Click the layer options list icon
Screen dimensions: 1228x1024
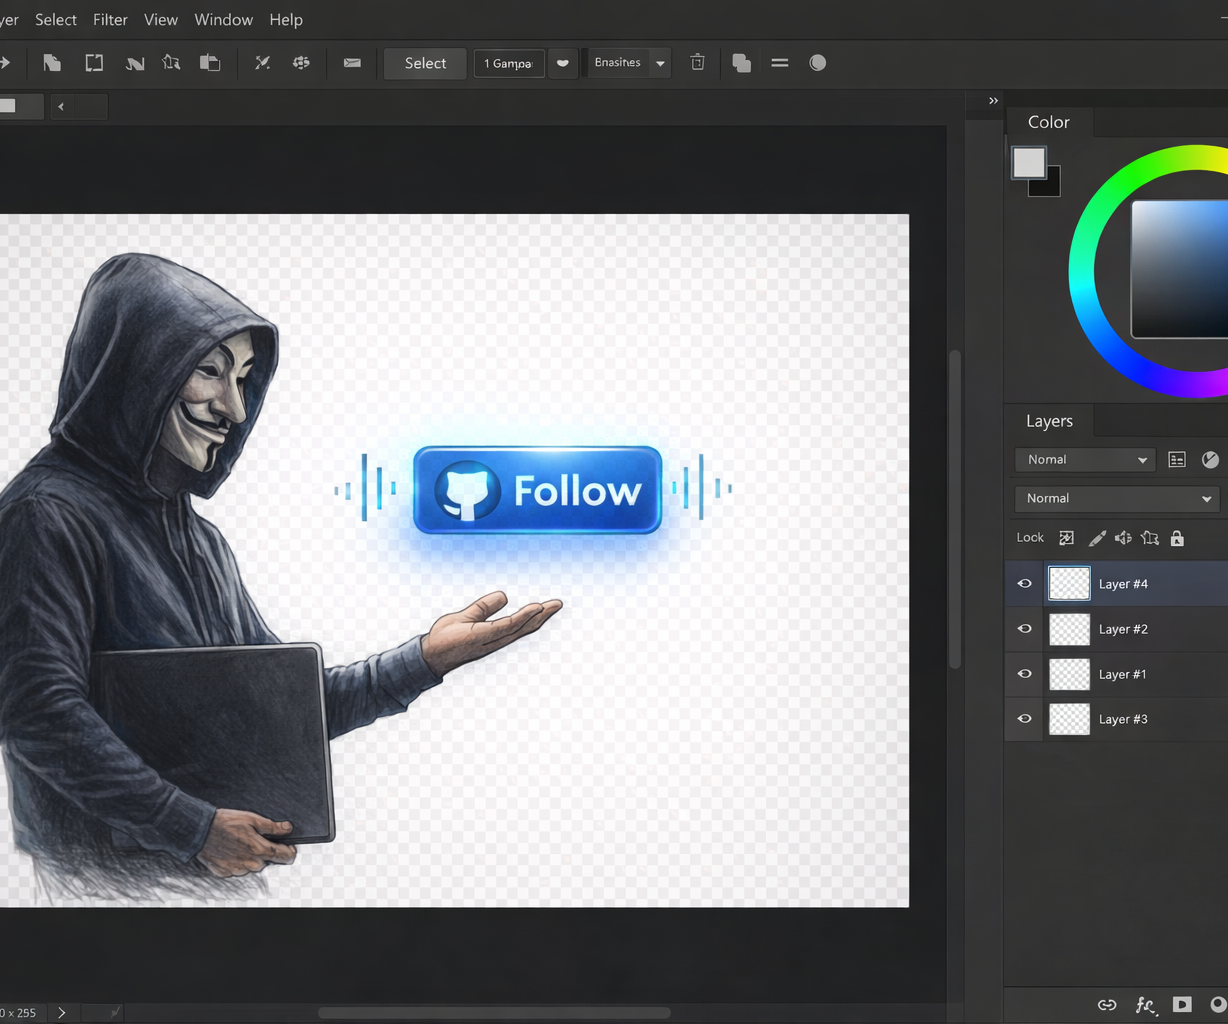tap(1177, 460)
